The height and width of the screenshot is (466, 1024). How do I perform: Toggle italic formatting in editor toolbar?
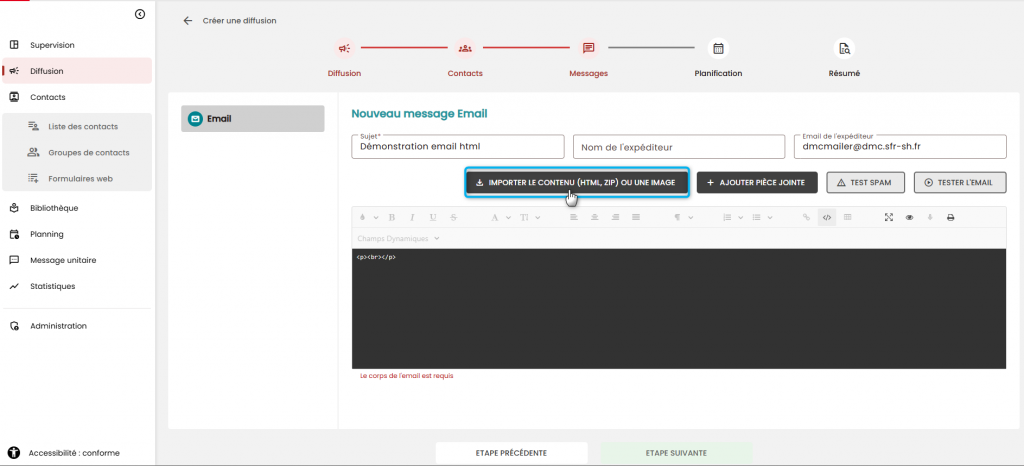tap(412, 217)
